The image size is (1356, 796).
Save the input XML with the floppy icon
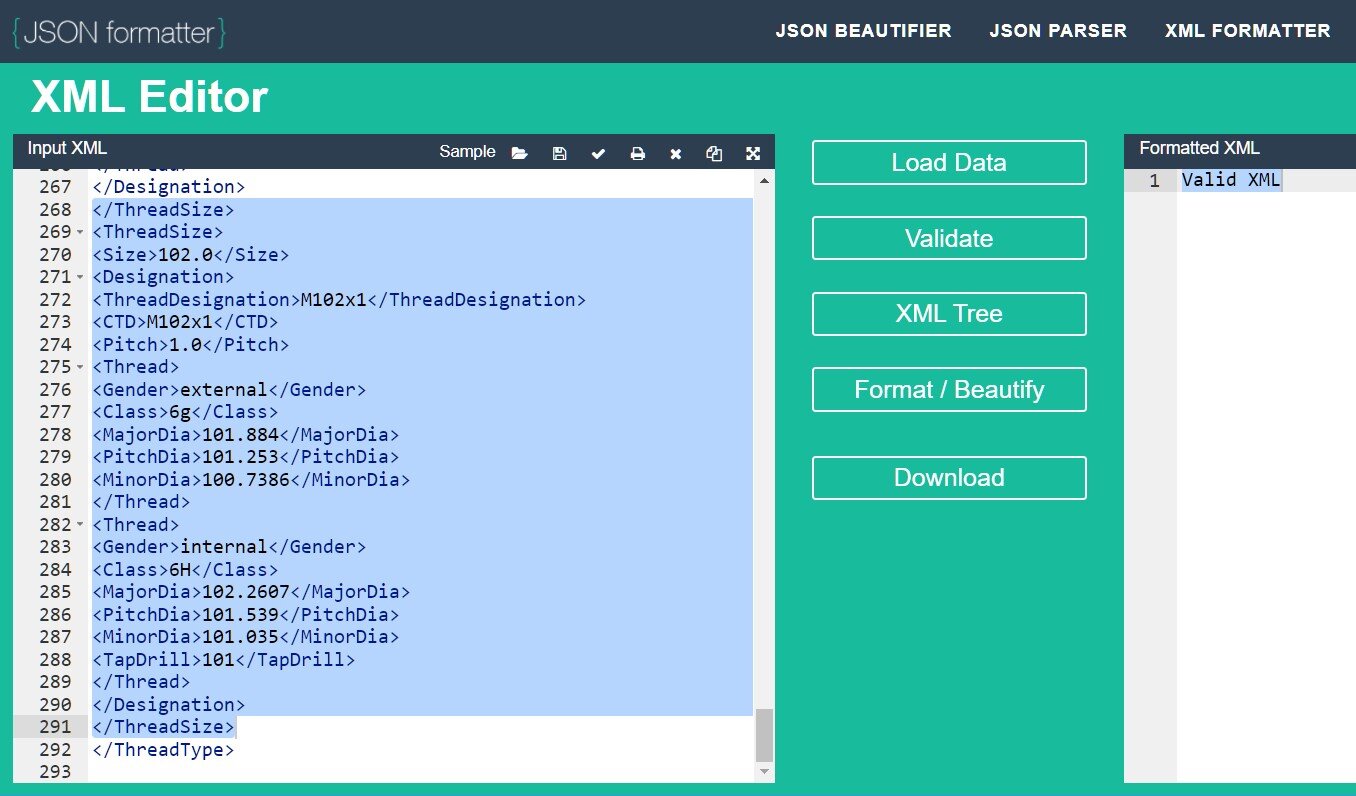[559, 153]
